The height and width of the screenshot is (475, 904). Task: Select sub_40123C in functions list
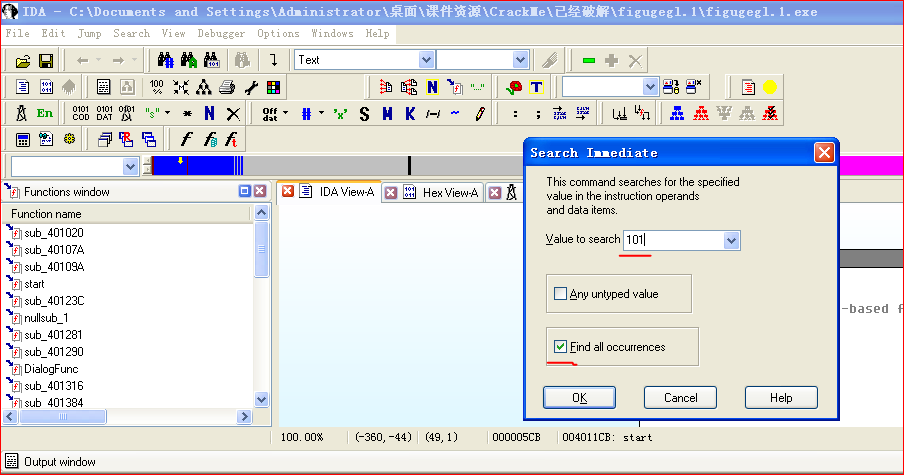pos(54,301)
